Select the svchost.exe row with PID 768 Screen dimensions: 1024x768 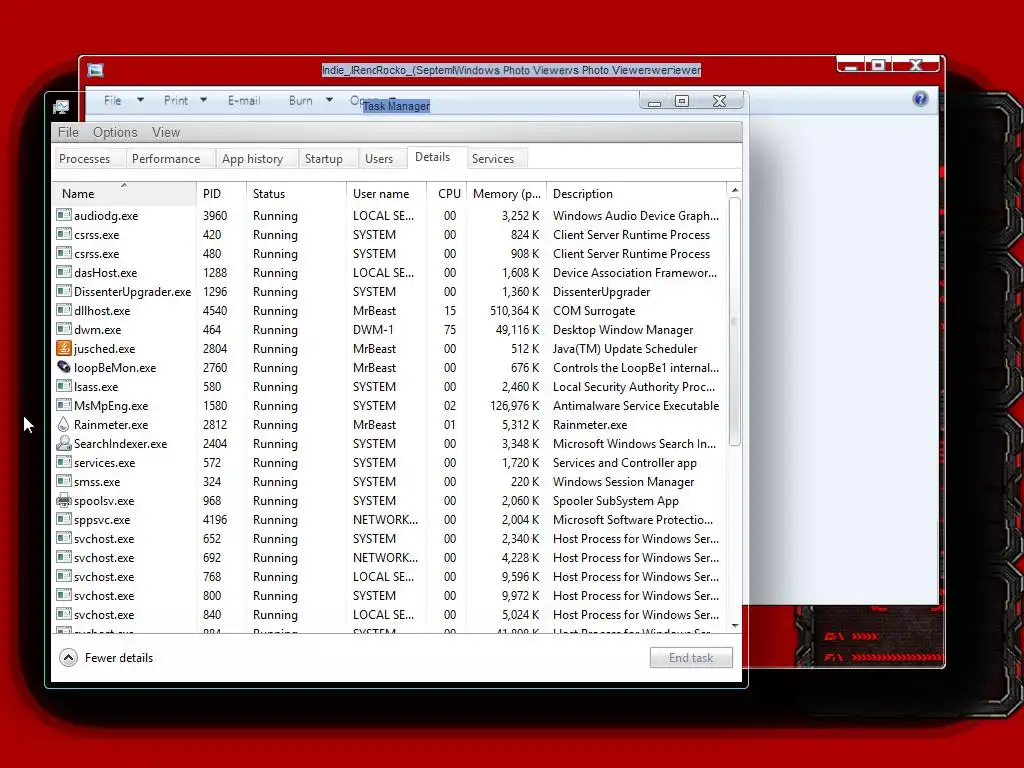pyautogui.click(x=389, y=577)
